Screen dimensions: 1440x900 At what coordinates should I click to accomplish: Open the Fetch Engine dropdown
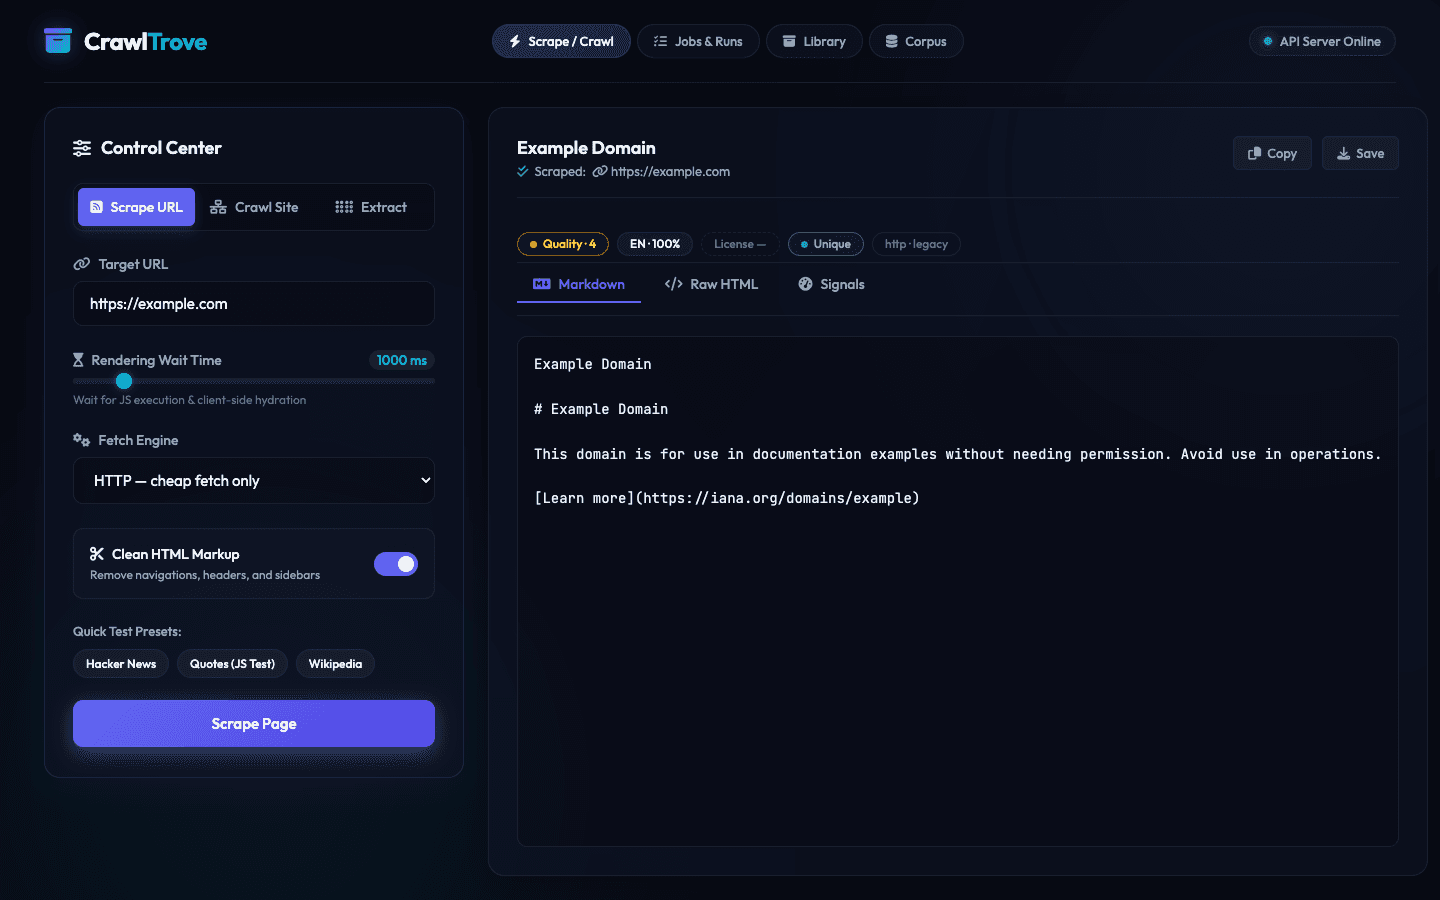254,481
